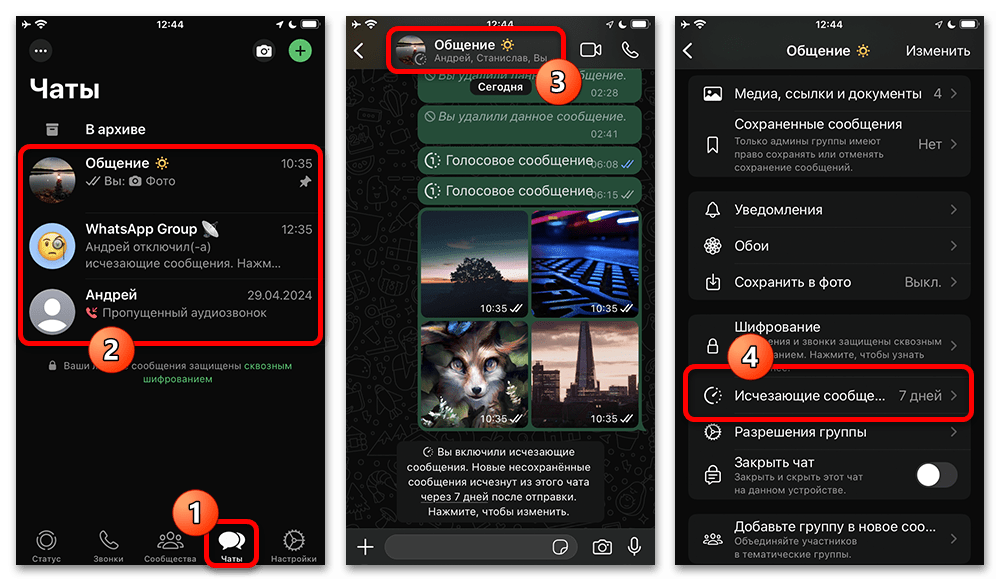Open Медиа, ссылки и документы
The width and height of the screenshot is (1000, 581).
click(x=829, y=94)
